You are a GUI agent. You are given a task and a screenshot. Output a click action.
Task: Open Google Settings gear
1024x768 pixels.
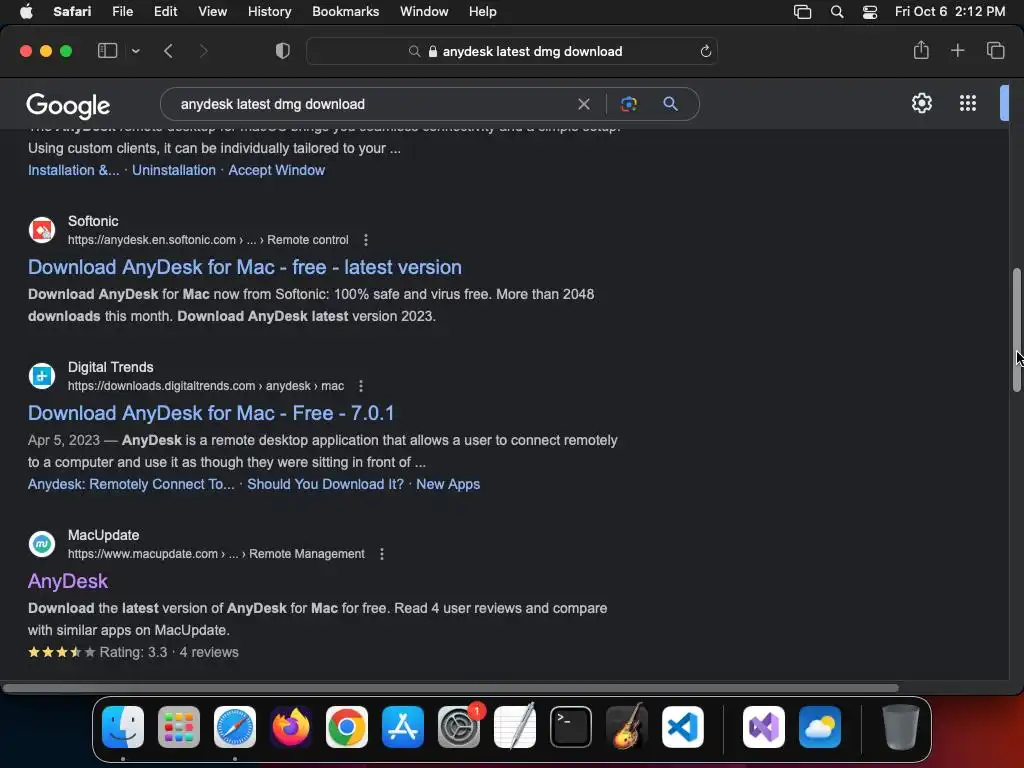tap(921, 103)
